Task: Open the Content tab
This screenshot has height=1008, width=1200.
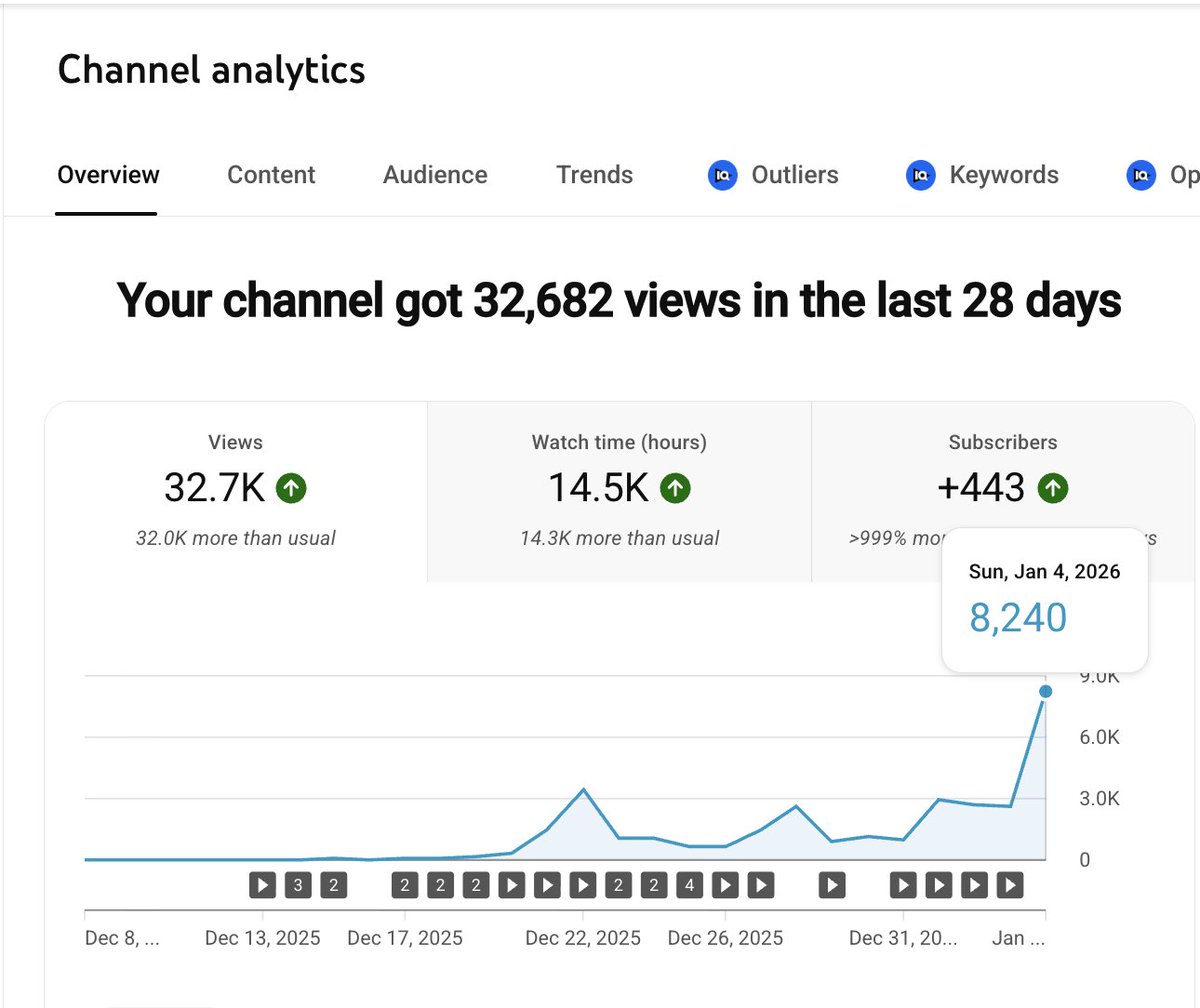Action: (x=271, y=175)
